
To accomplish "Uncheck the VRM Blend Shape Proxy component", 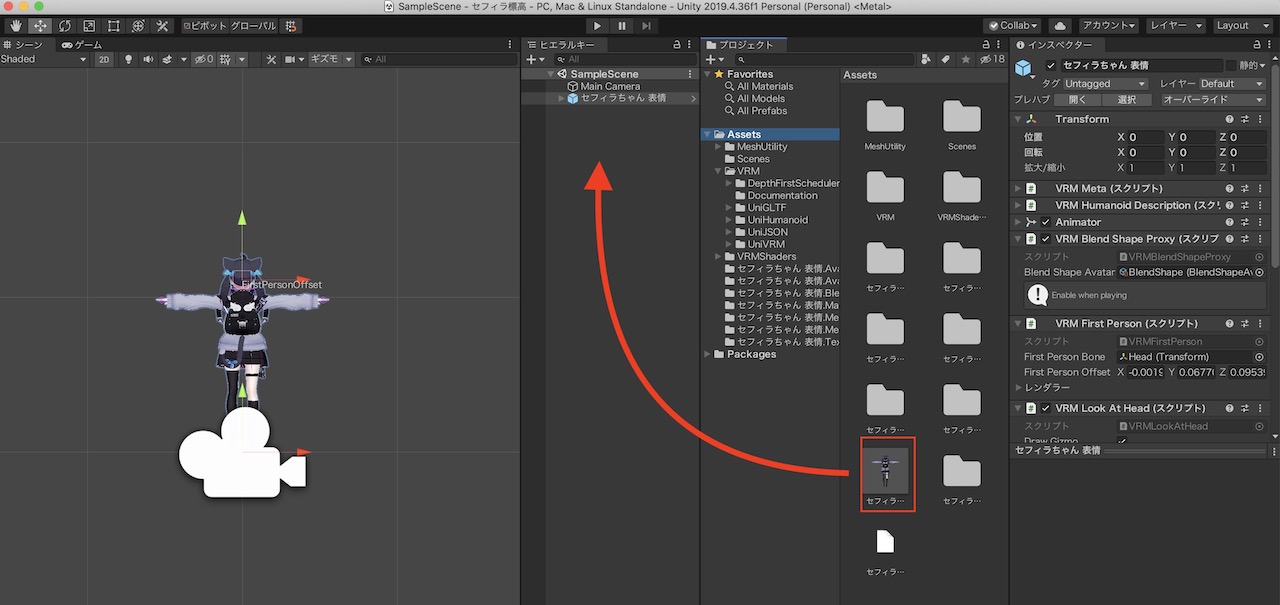I will point(1046,238).
